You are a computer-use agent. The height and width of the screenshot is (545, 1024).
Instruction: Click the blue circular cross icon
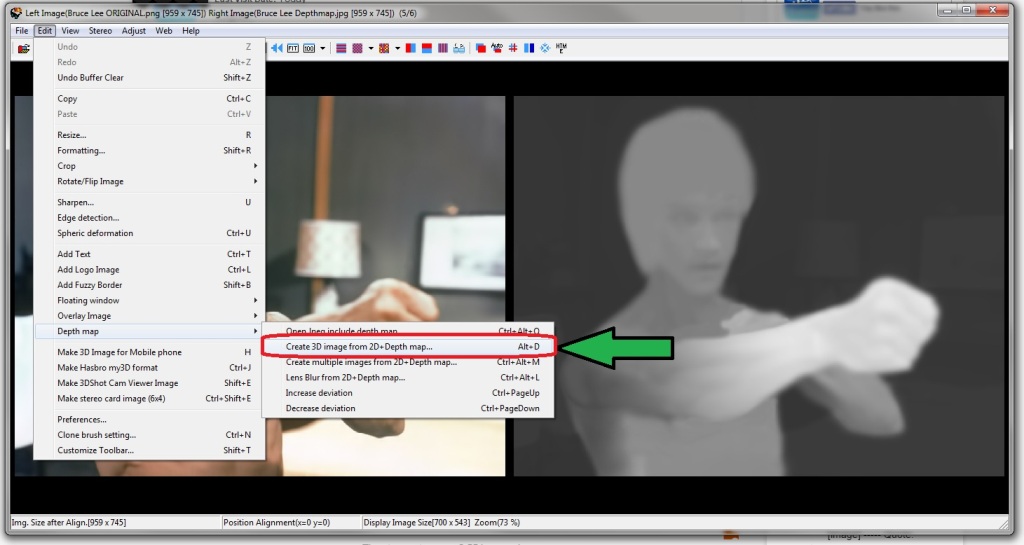click(x=545, y=48)
